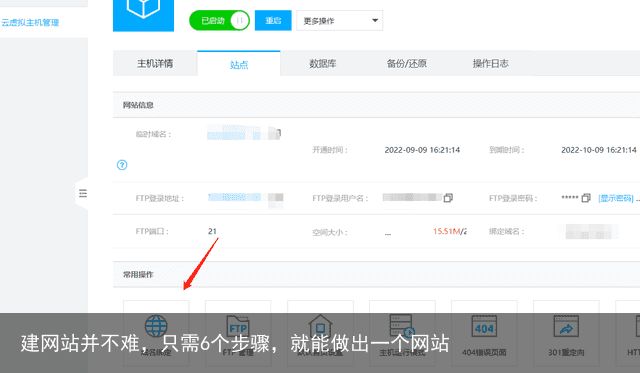This screenshot has height=373, width=640.
Task: Open the domain binding globe icon
Action: [156, 326]
